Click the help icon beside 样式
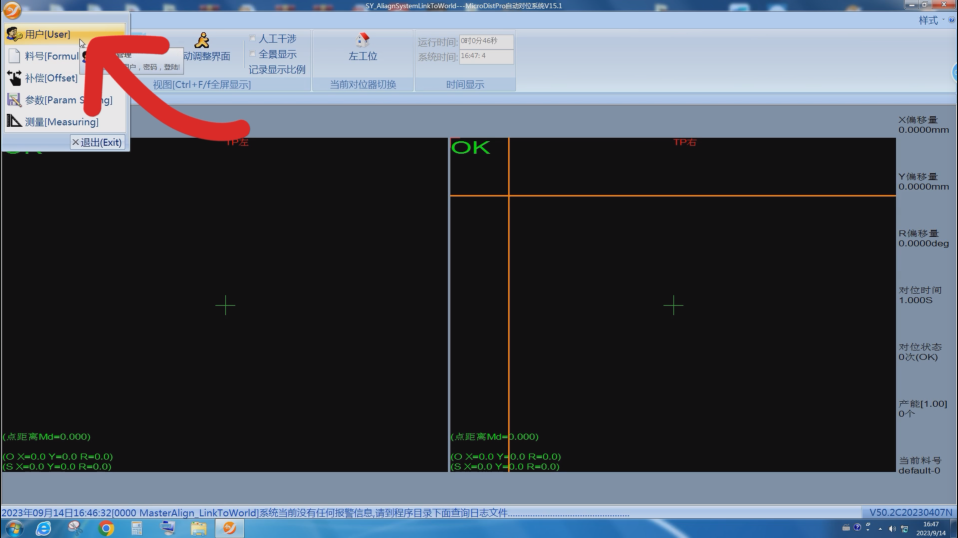 [950, 20]
